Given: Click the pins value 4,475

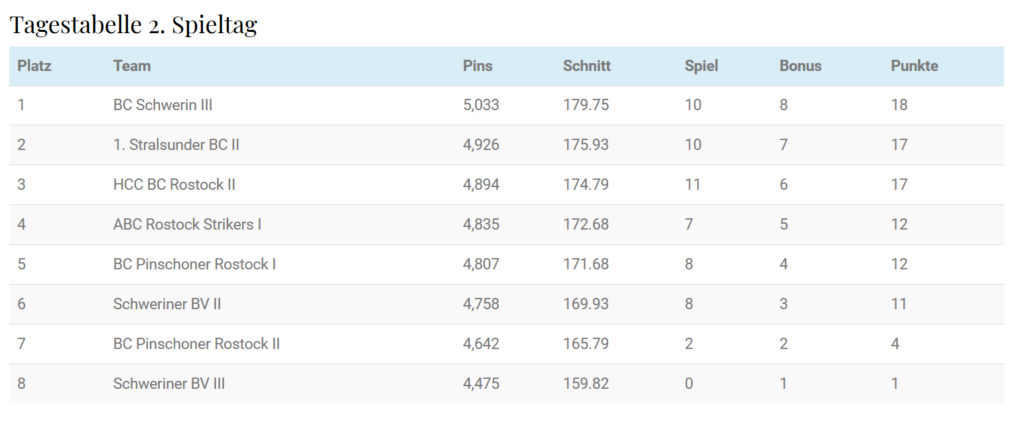Looking at the screenshot, I should coord(481,384).
